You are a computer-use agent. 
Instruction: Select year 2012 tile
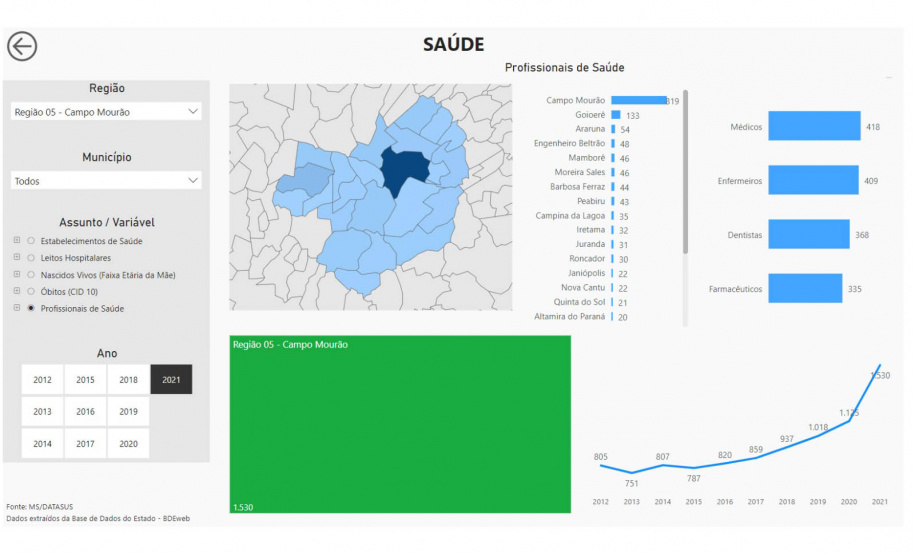42,380
